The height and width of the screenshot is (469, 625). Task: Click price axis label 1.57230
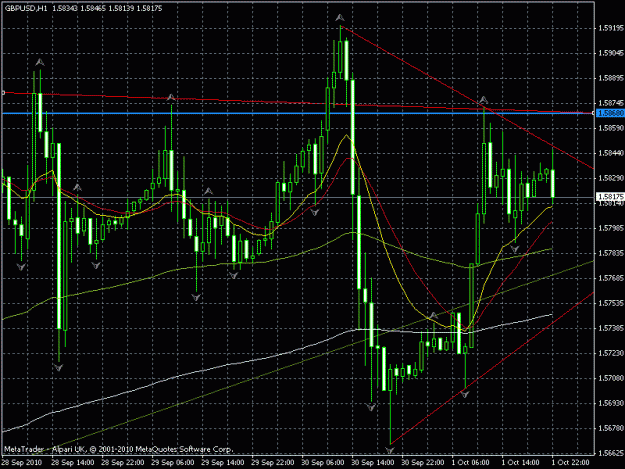pyautogui.click(x=610, y=353)
